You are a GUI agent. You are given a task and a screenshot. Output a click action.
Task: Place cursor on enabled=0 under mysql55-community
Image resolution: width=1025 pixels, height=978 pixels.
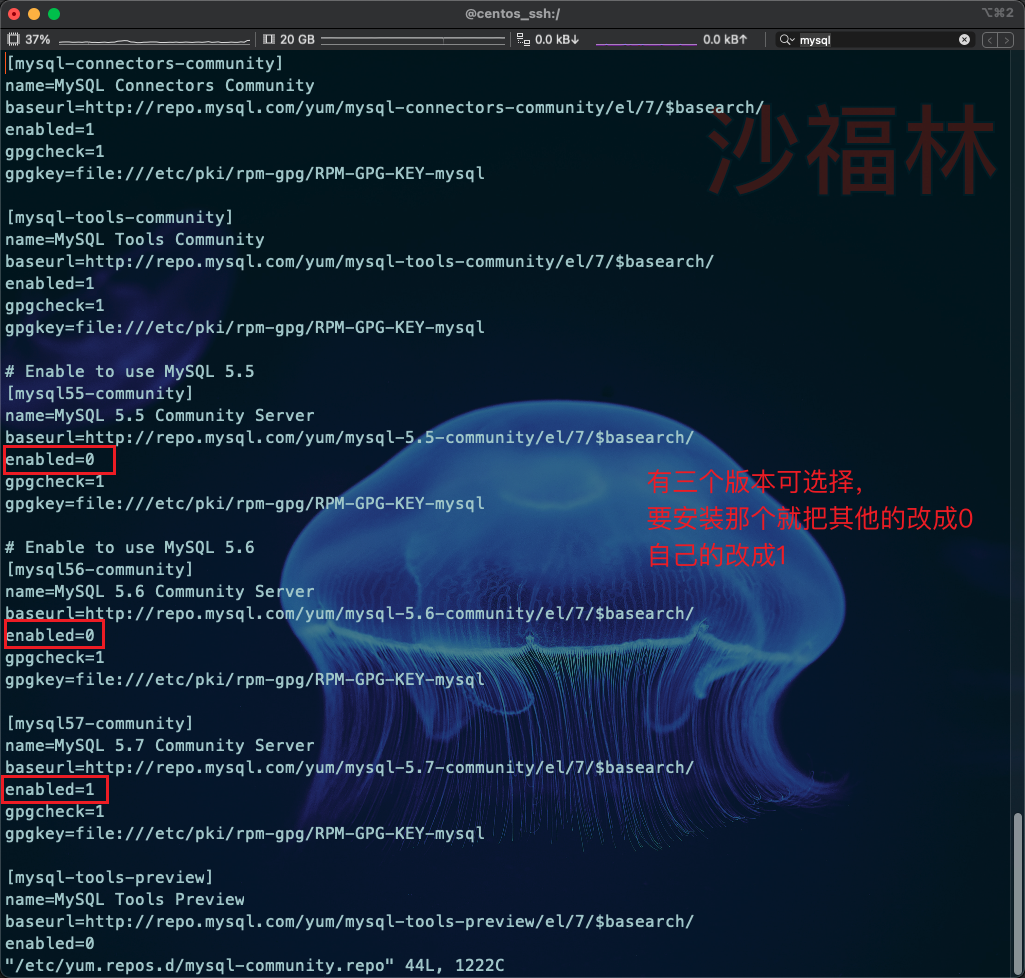coord(50,460)
